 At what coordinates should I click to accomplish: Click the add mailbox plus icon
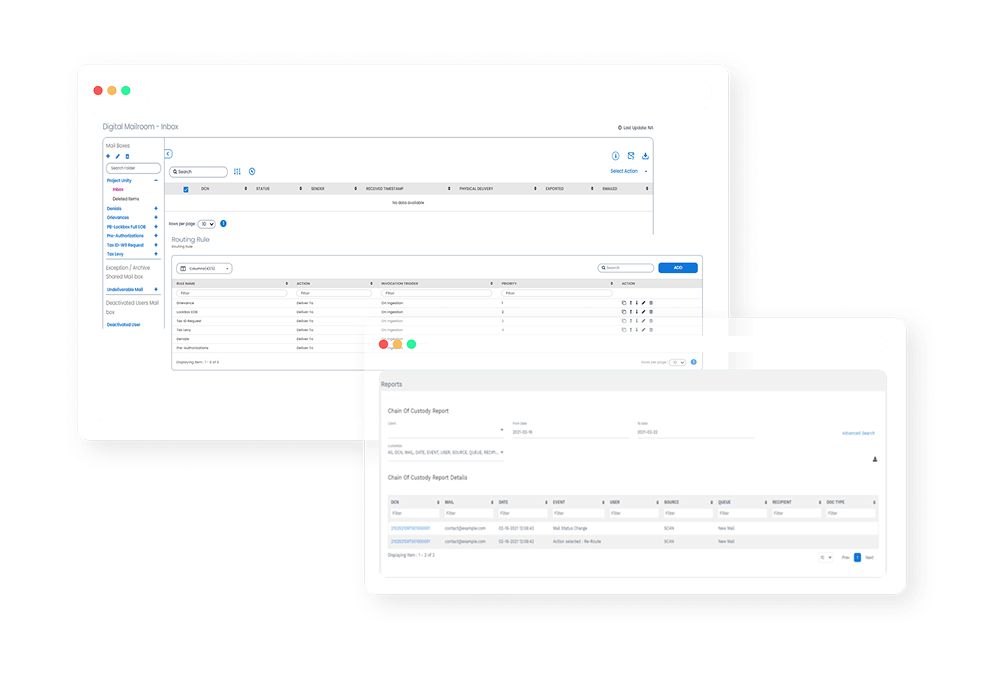pos(108,157)
